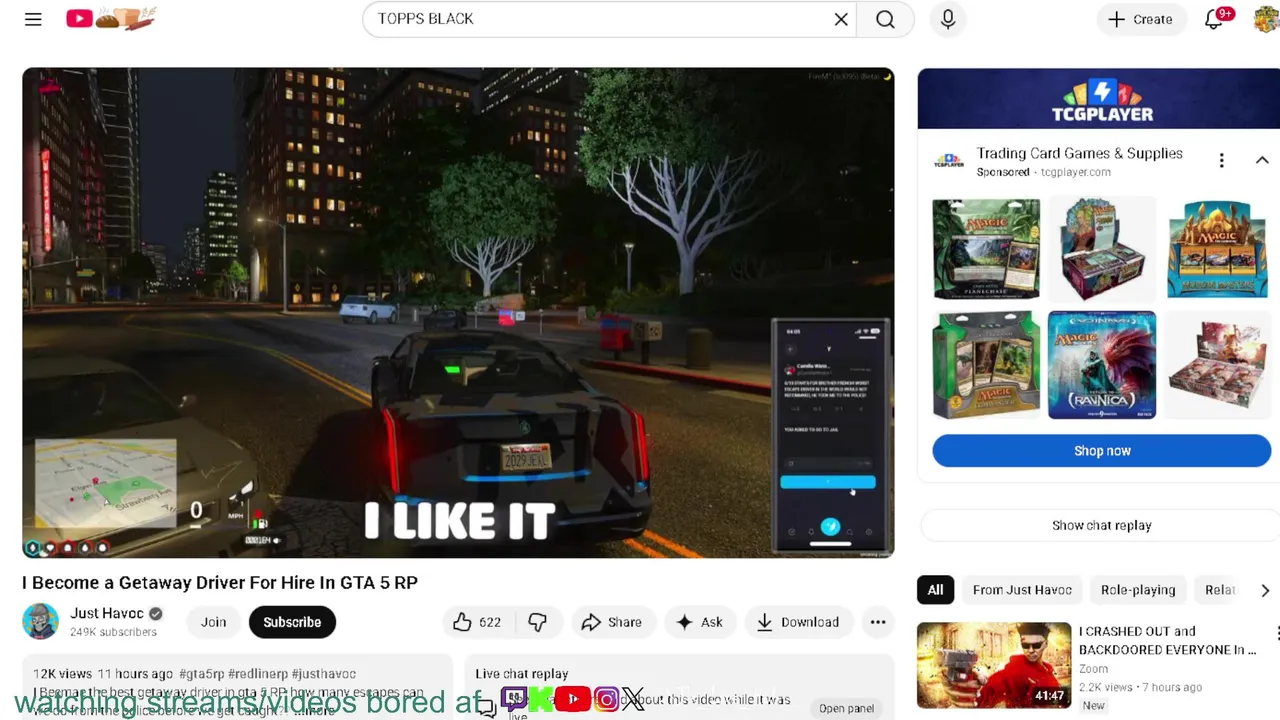
Task: Dislike the video with thumbs down
Action: tap(538, 622)
